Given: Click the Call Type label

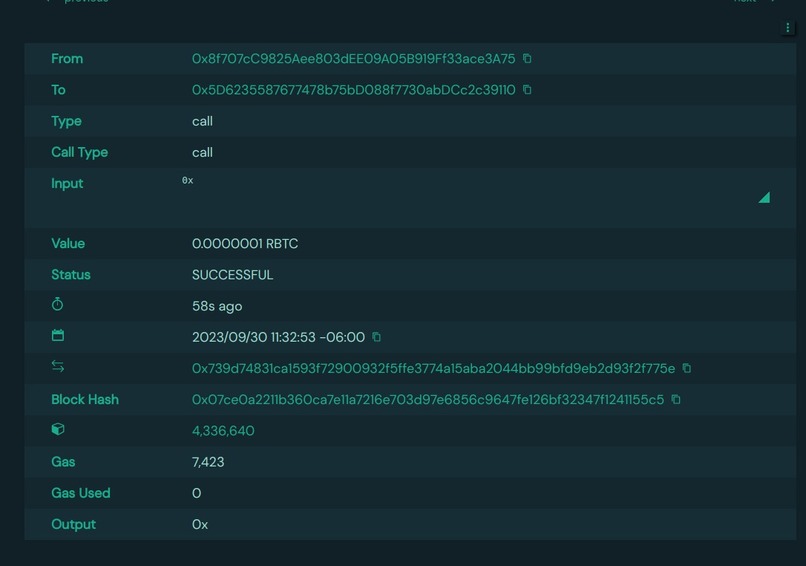Looking at the screenshot, I should point(79,152).
